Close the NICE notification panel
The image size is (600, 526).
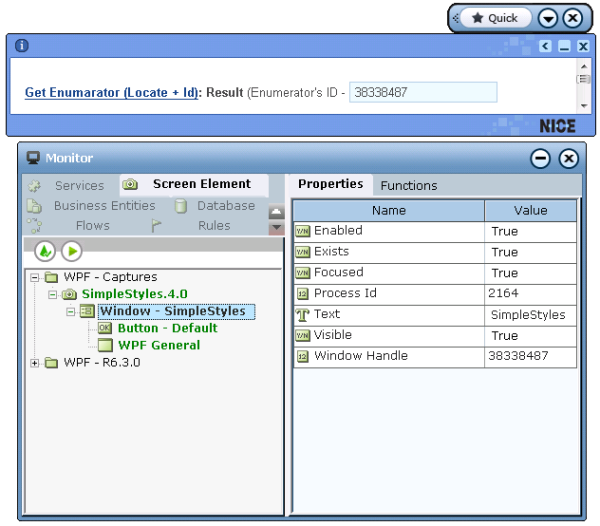click(583, 46)
